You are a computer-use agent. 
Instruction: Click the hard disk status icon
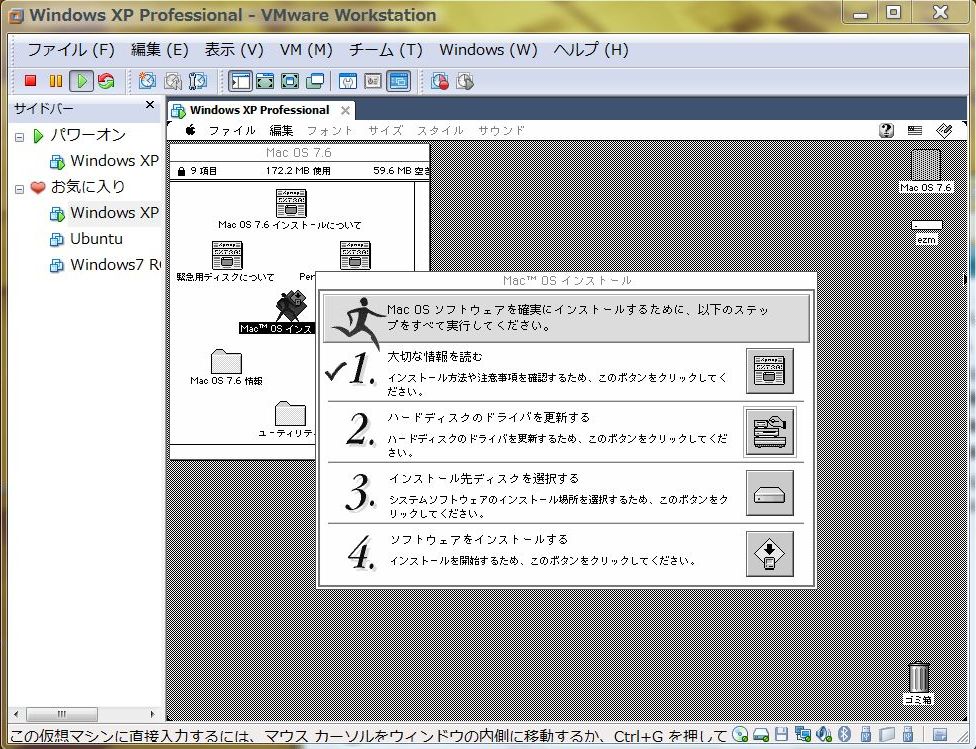[x=761, y=735]
